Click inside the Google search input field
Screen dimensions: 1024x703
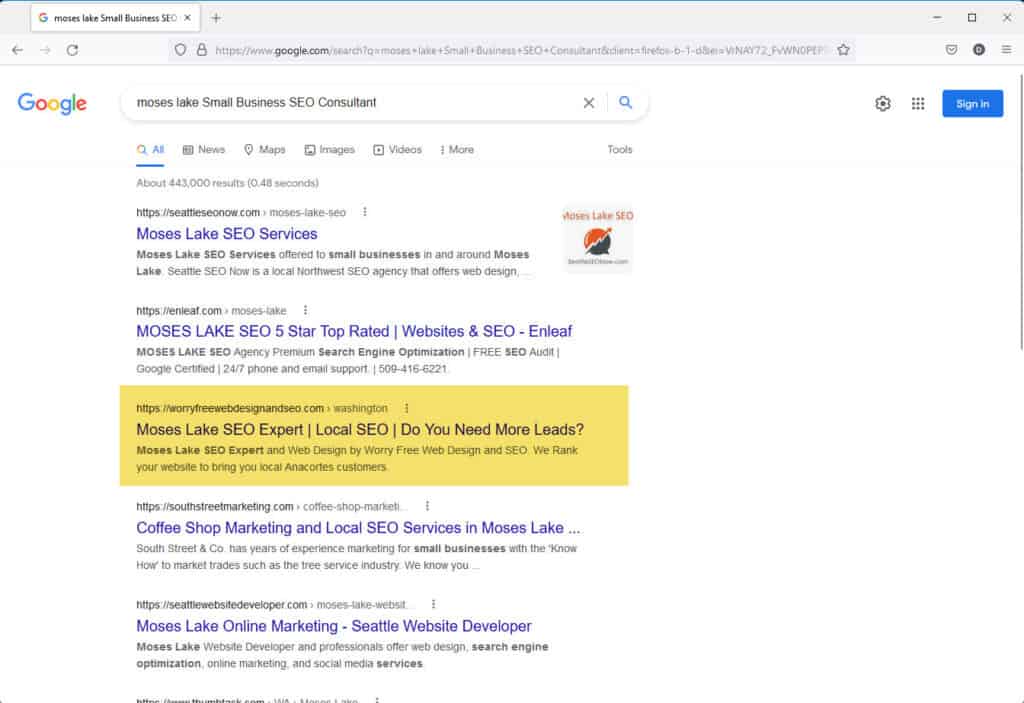click(x=353, y=103)
